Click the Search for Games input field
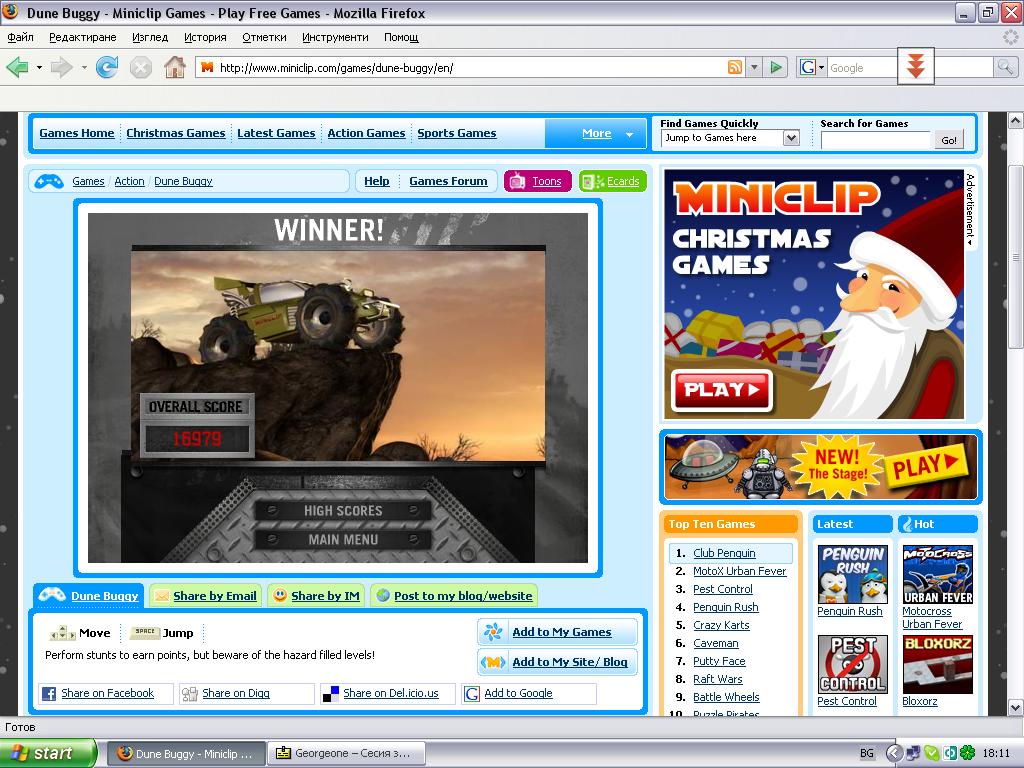 875,140
